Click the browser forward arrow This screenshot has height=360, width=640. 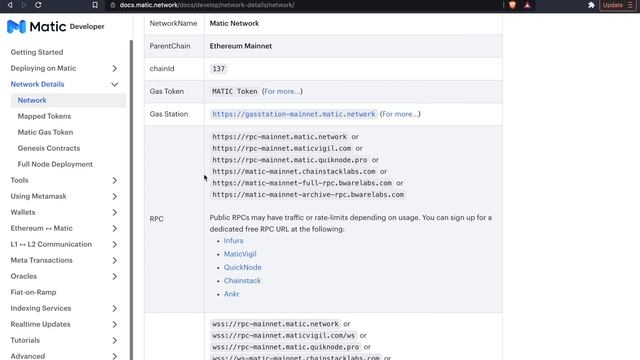(x=24, y=5)
